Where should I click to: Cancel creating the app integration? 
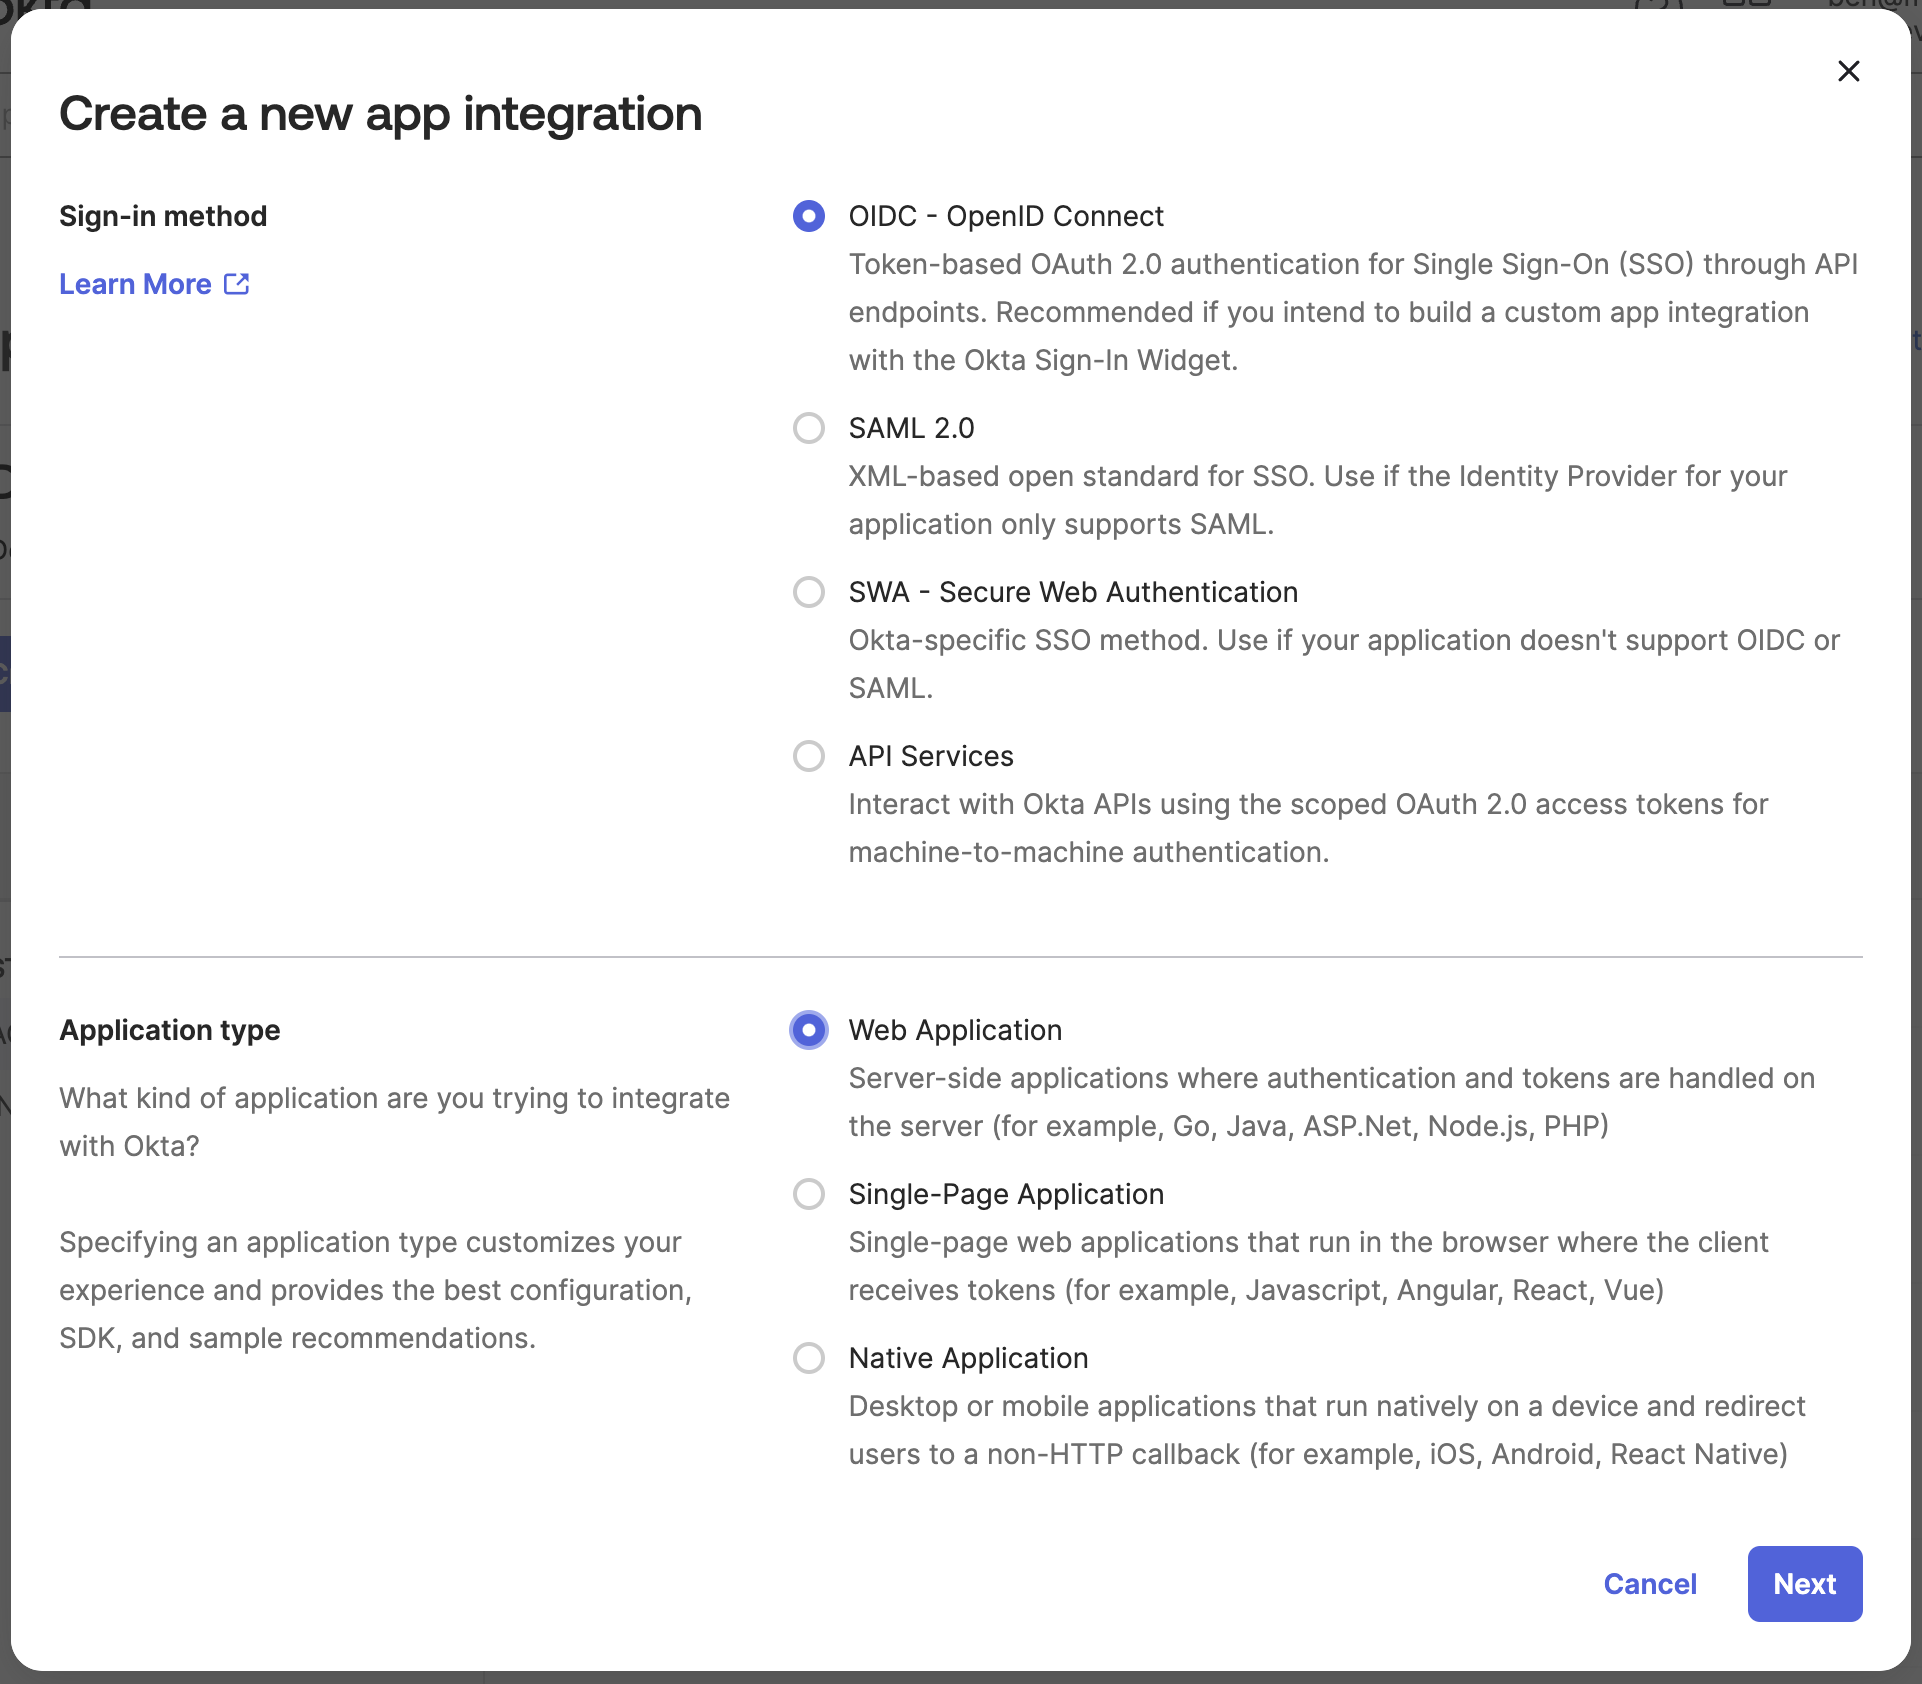click(x=1650, y=1584)
